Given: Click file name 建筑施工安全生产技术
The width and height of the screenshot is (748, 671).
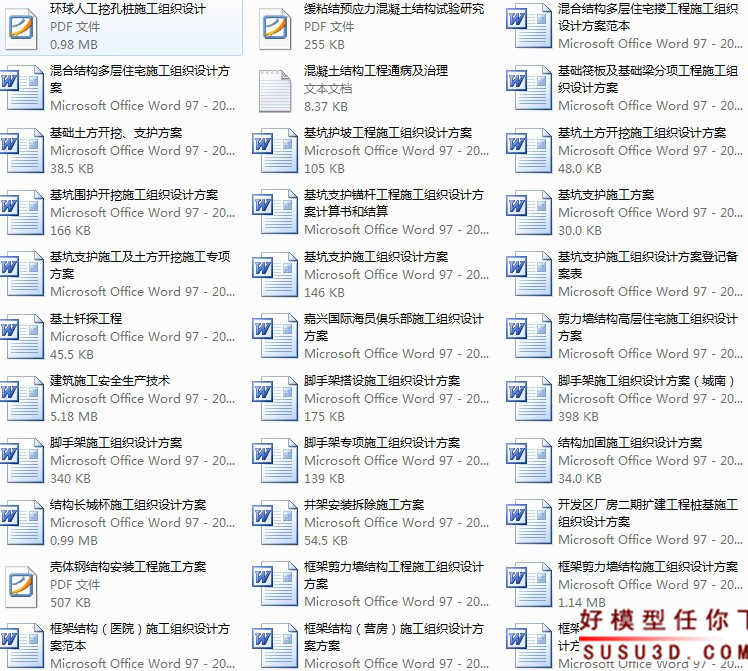Looking at the screenshot, I should [x=110, y=381].
